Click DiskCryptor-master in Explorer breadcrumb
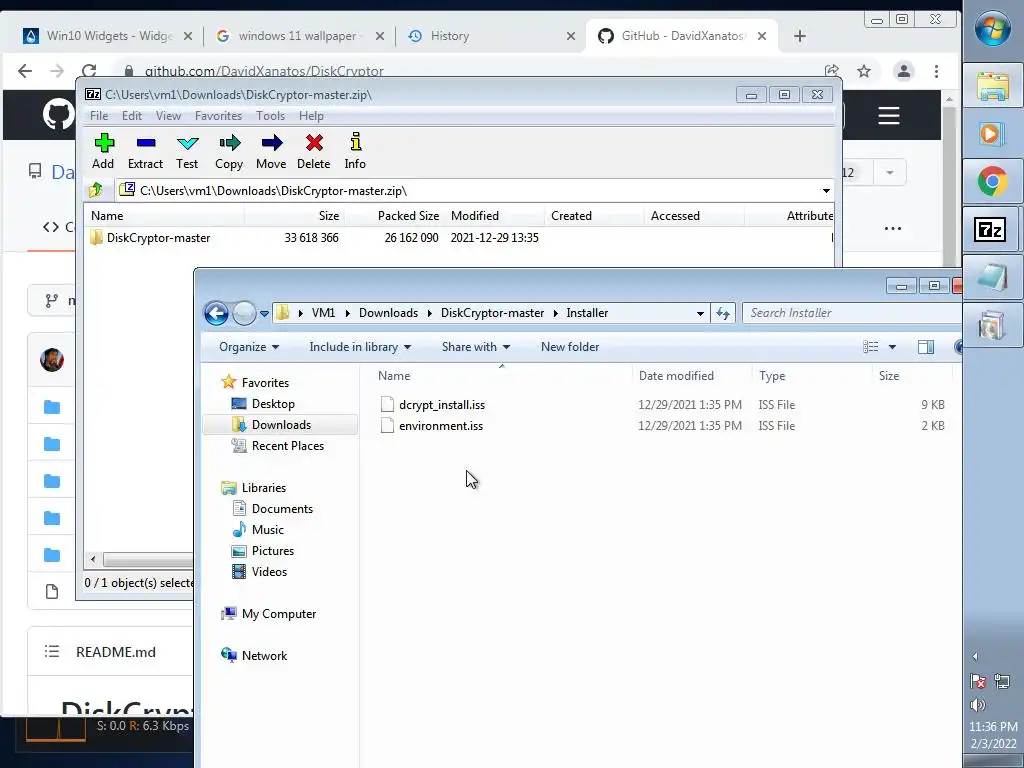The height and width of the screenshot is (768, 1024). pos(492,313)
